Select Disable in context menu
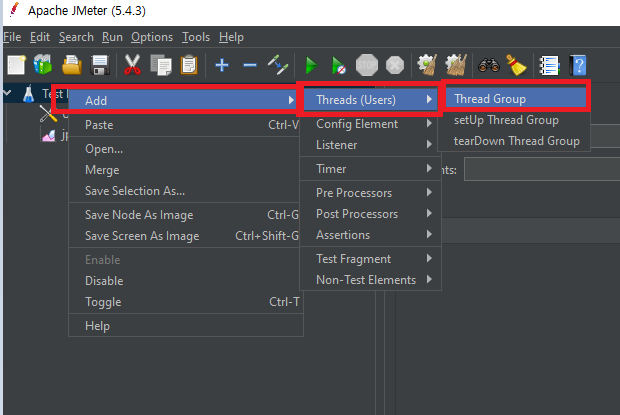 pyautogui.click(x=184, y=281)
